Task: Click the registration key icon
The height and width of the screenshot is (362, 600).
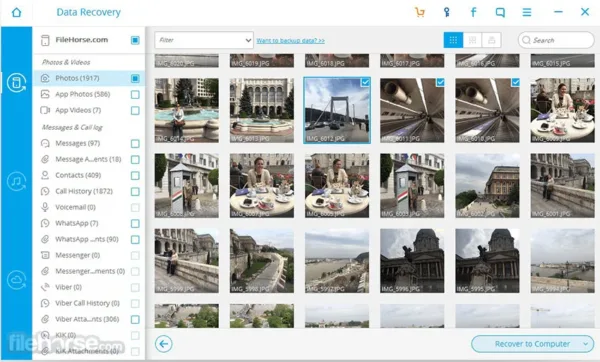Action: coord(446,12)
